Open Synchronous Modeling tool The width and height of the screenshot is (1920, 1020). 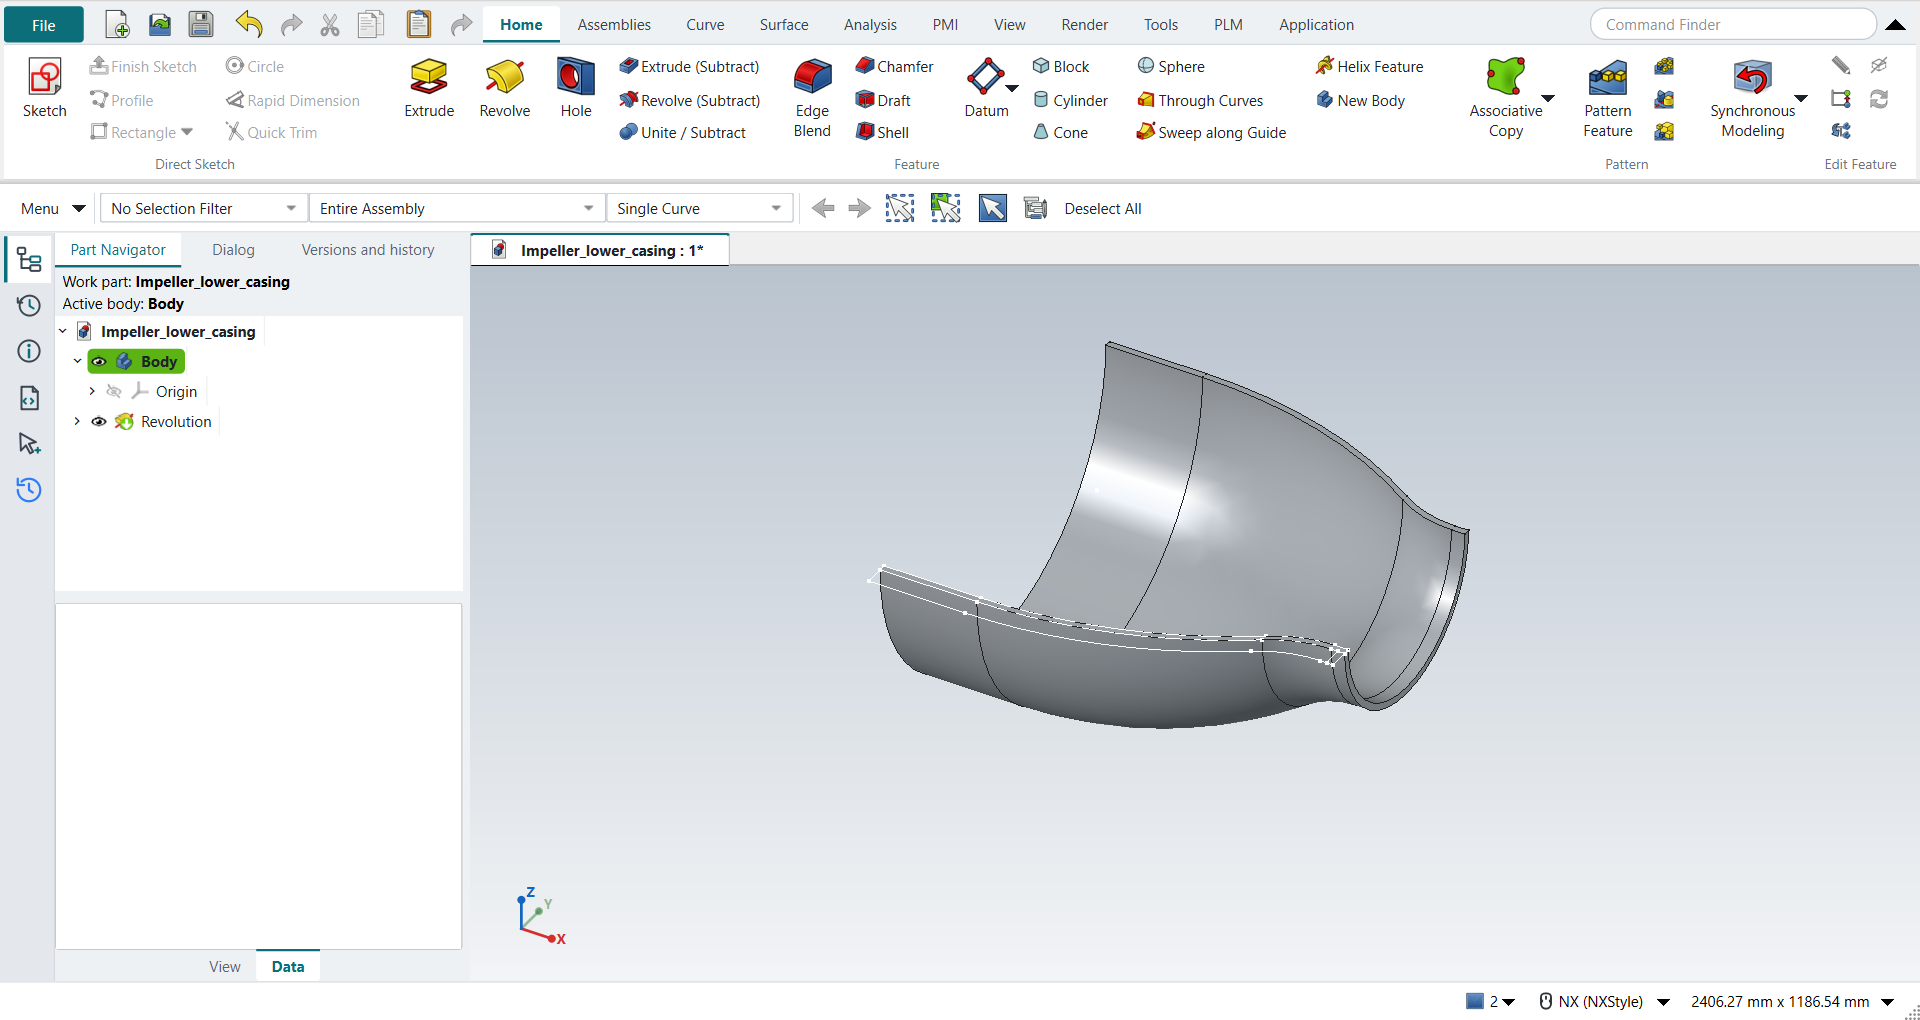click(1752, 98)
